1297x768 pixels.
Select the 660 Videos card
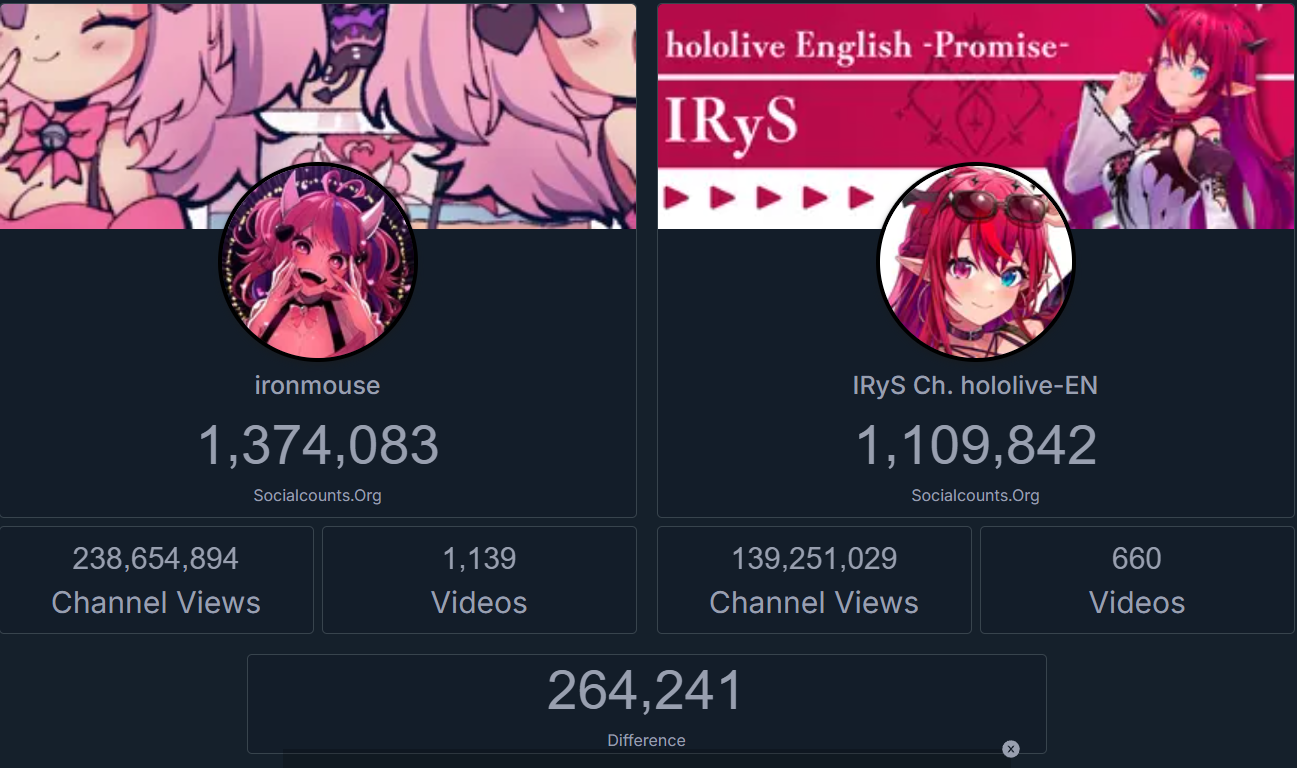[1137, 580]
